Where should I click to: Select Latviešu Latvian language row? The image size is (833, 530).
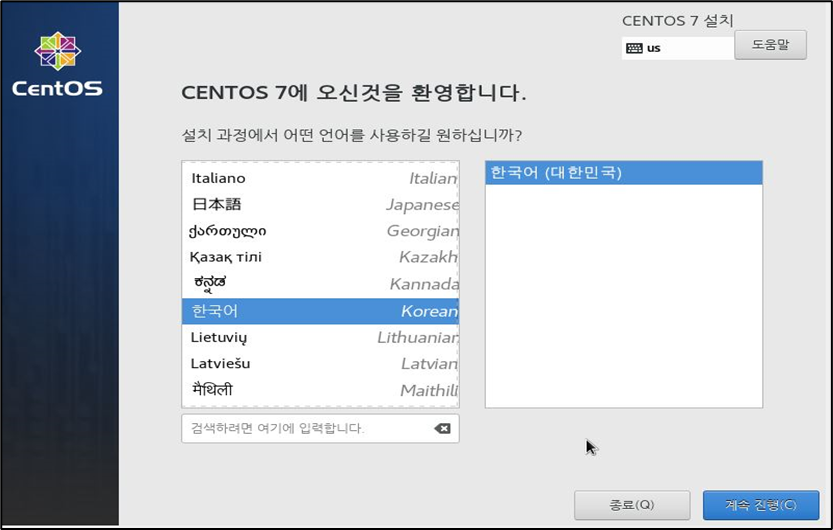(320, 364)
